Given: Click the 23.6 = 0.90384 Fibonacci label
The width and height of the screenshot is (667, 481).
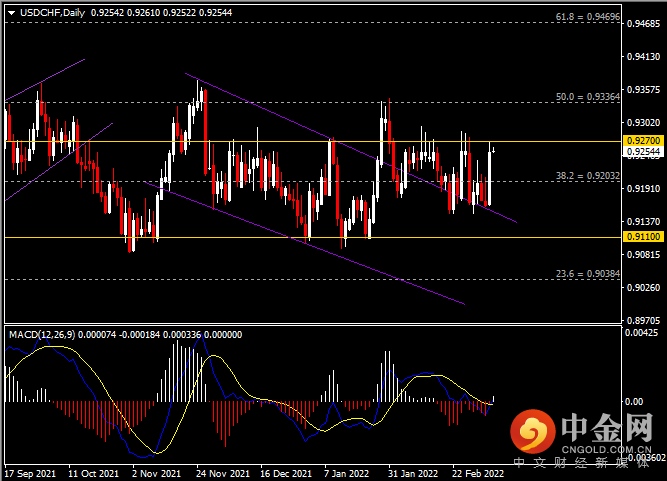Looking at the screenshot, I should 584,273.
